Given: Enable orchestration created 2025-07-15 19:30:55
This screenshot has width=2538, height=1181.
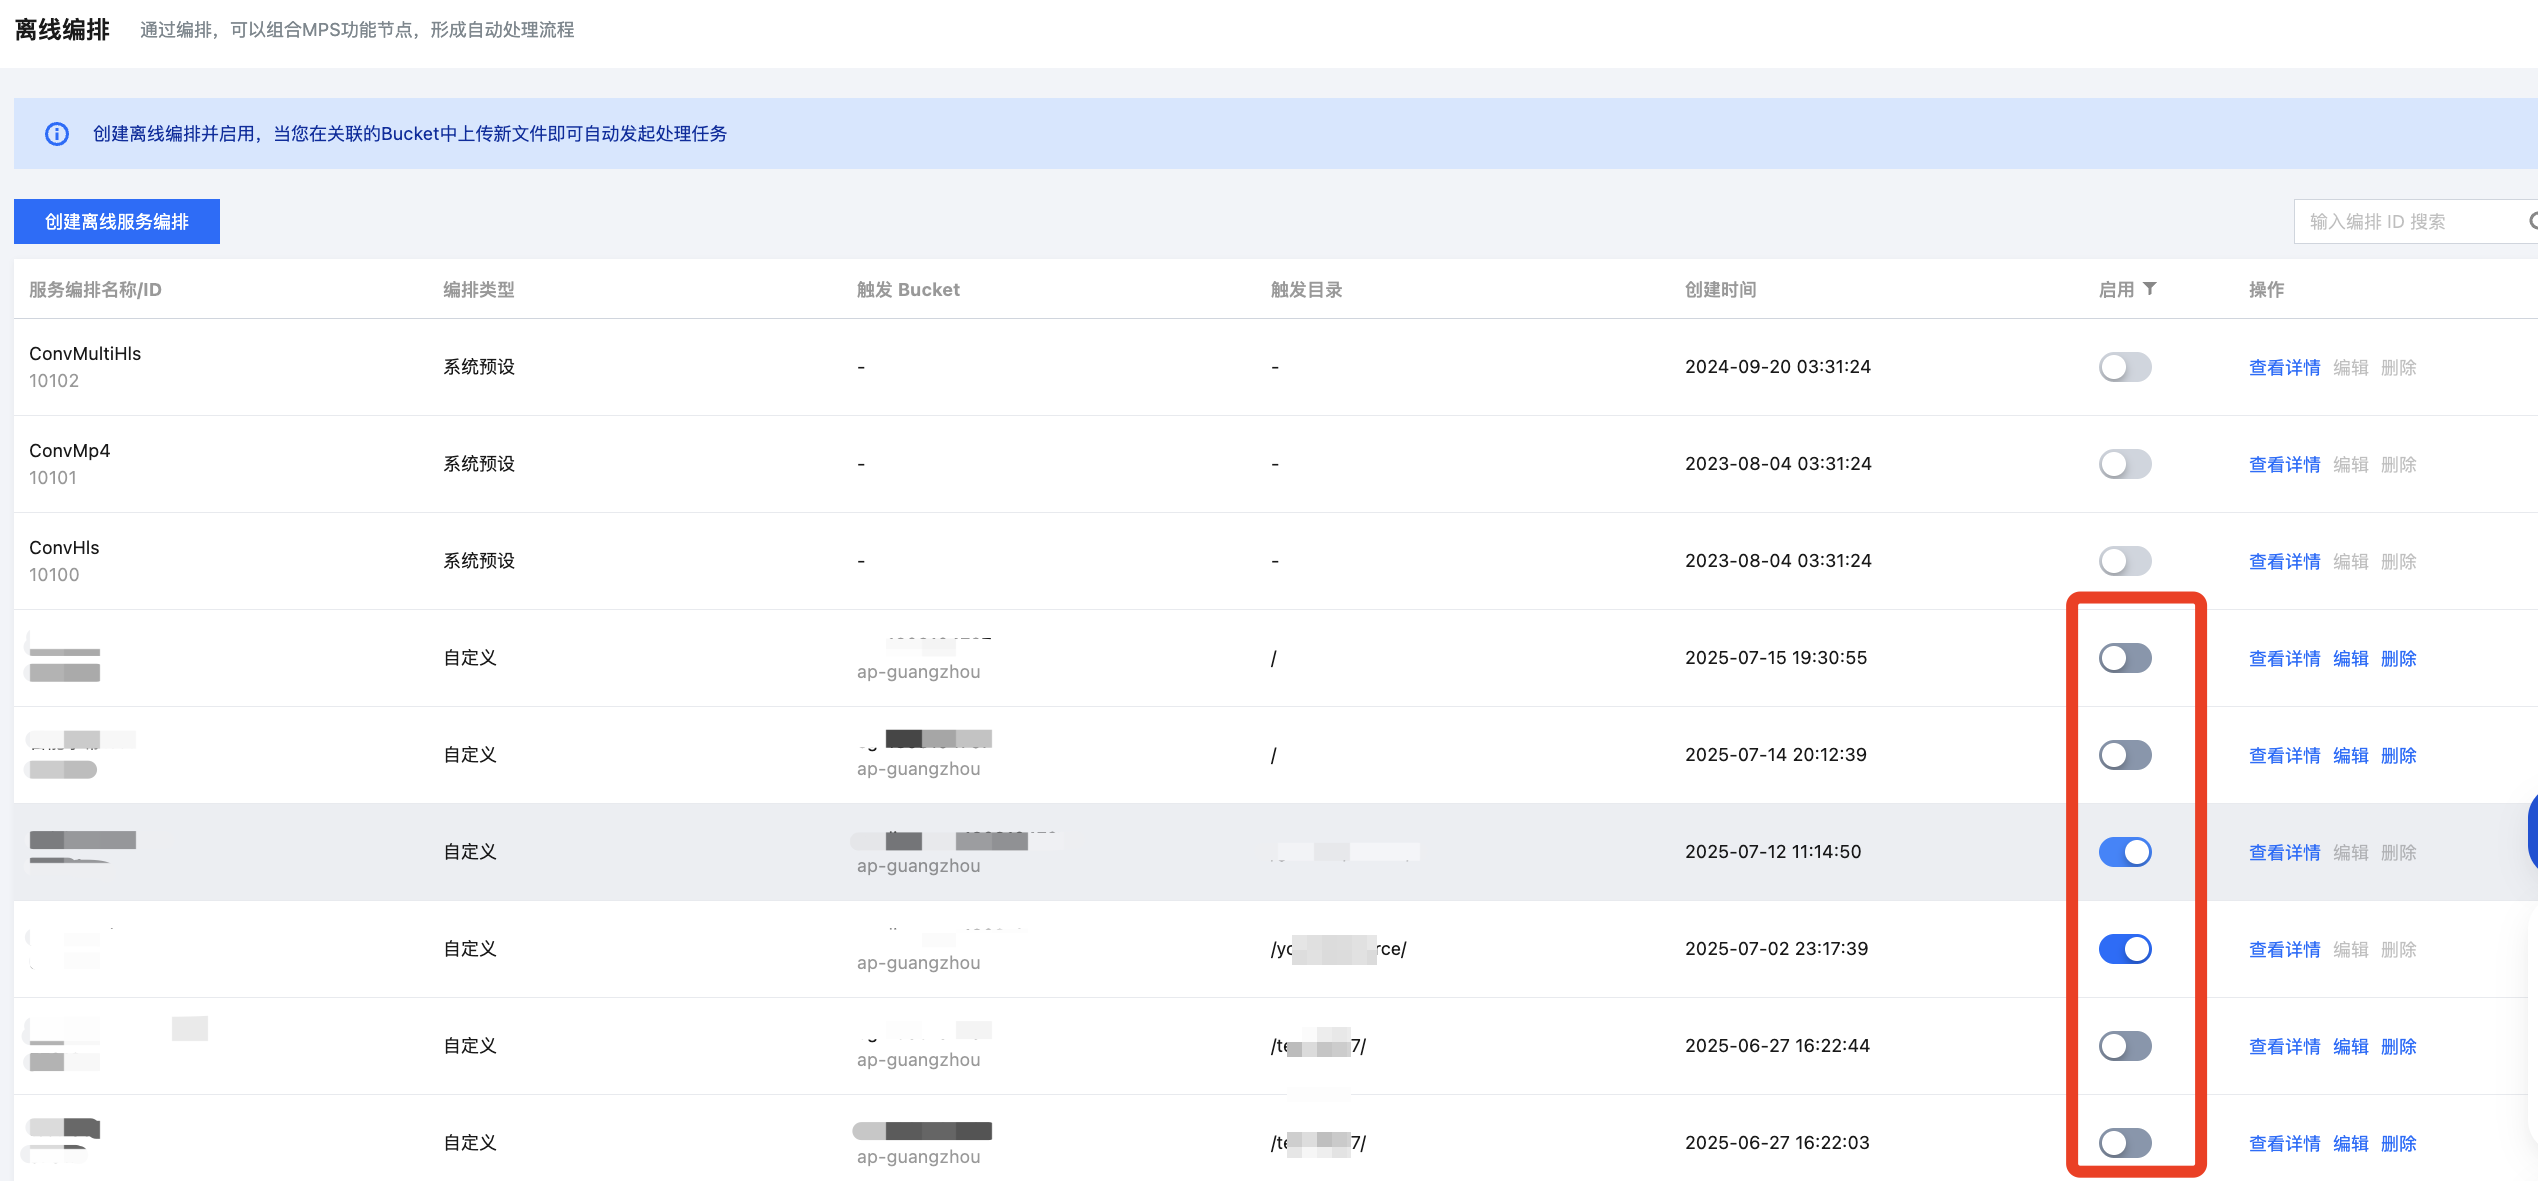Looking at the screenshot, I should (x=2124, y=658).
